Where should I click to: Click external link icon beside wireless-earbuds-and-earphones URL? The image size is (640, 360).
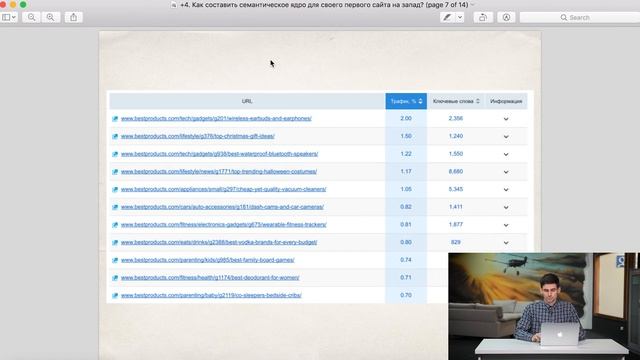115,119
